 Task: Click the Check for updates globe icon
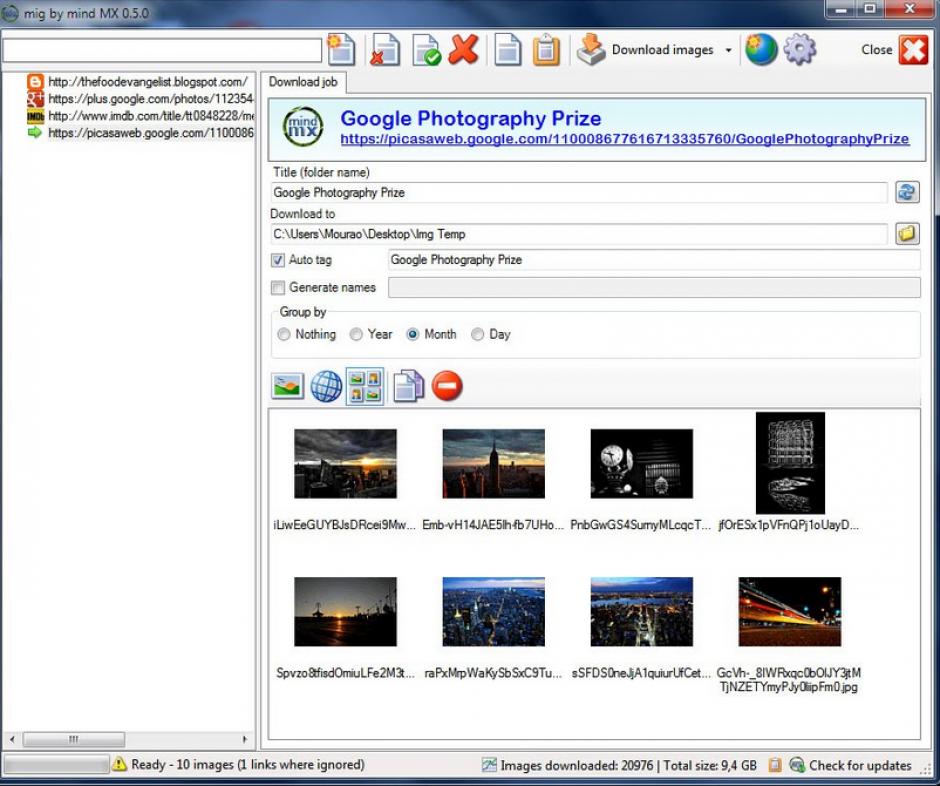point(797,765)
